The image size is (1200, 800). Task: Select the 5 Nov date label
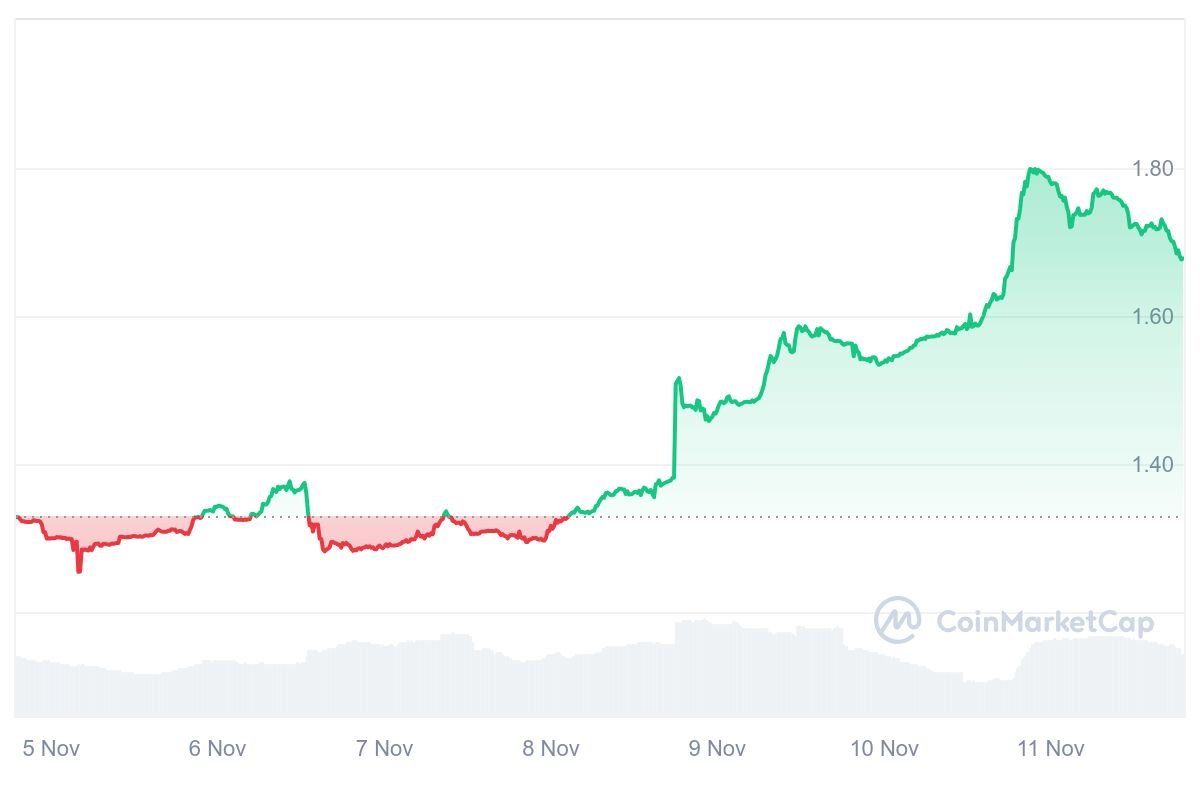51,748
